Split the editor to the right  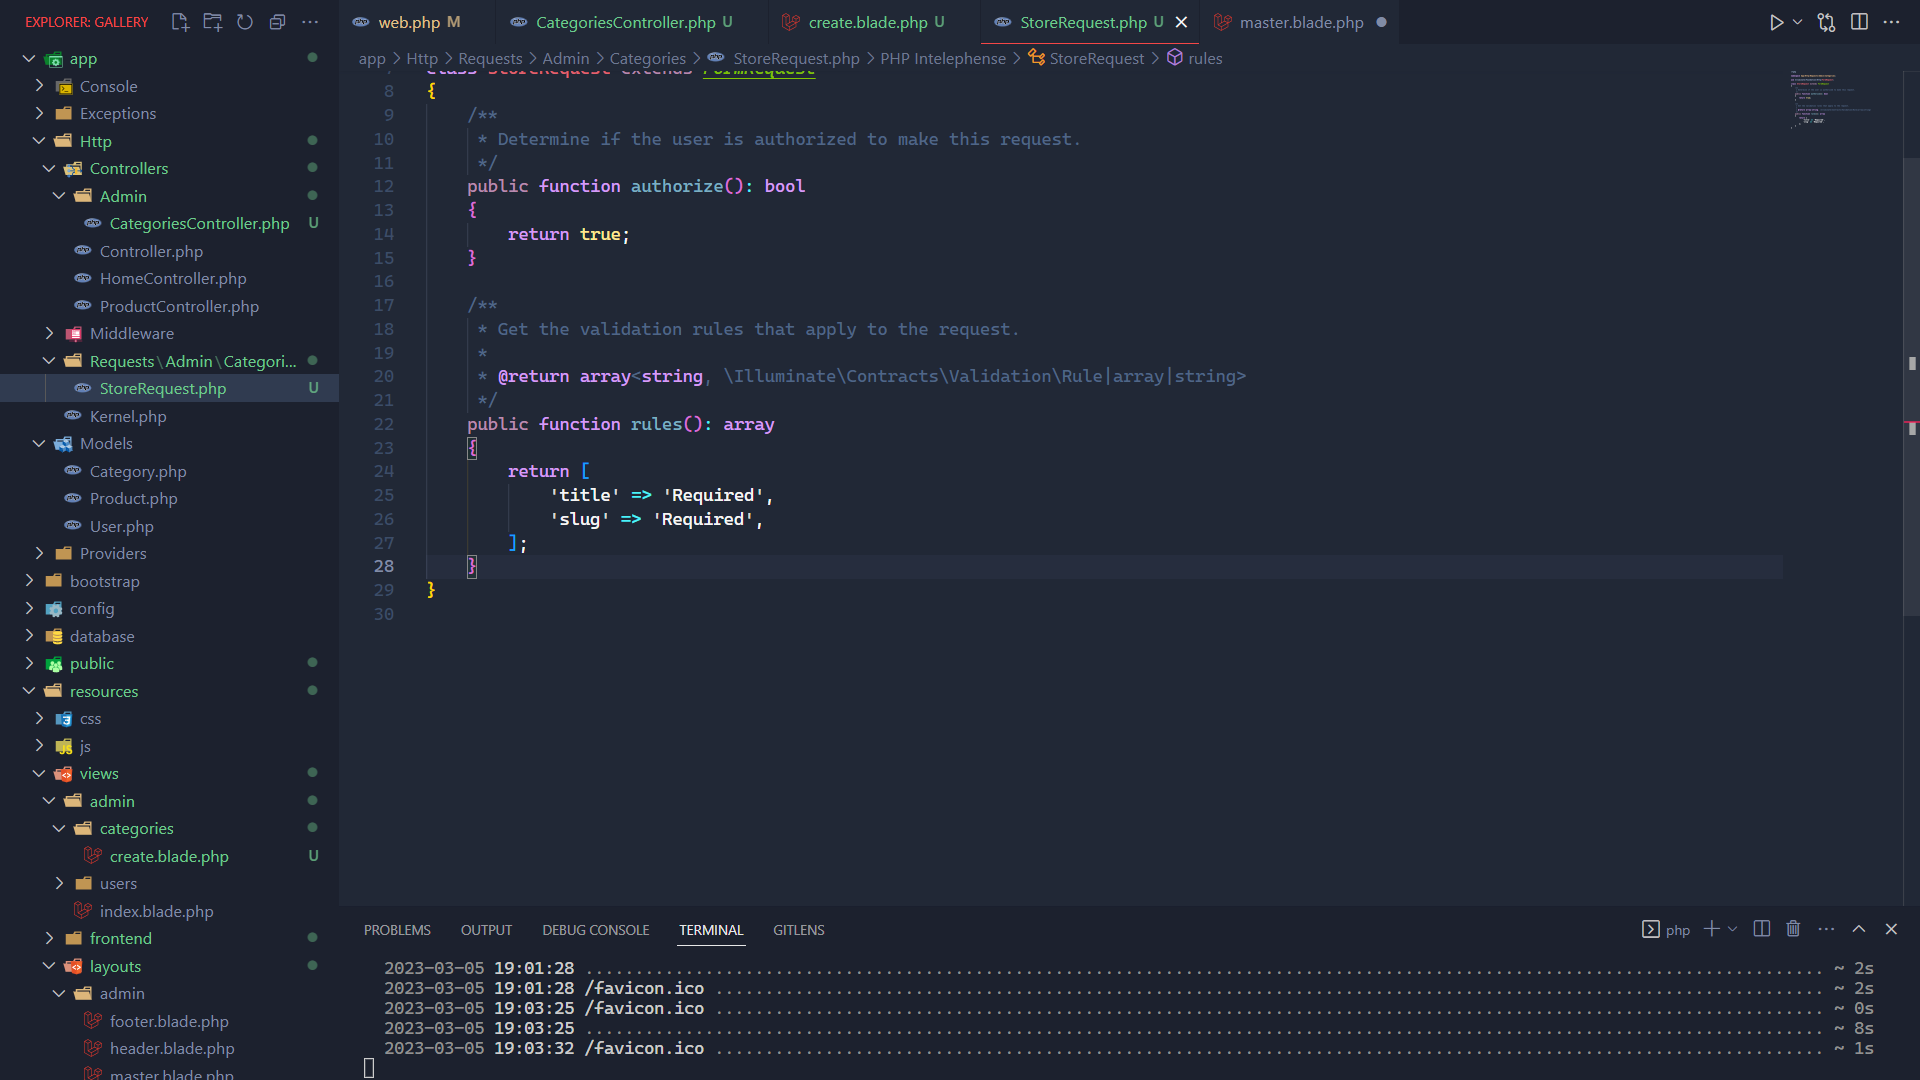click(x=1860, y=22)
